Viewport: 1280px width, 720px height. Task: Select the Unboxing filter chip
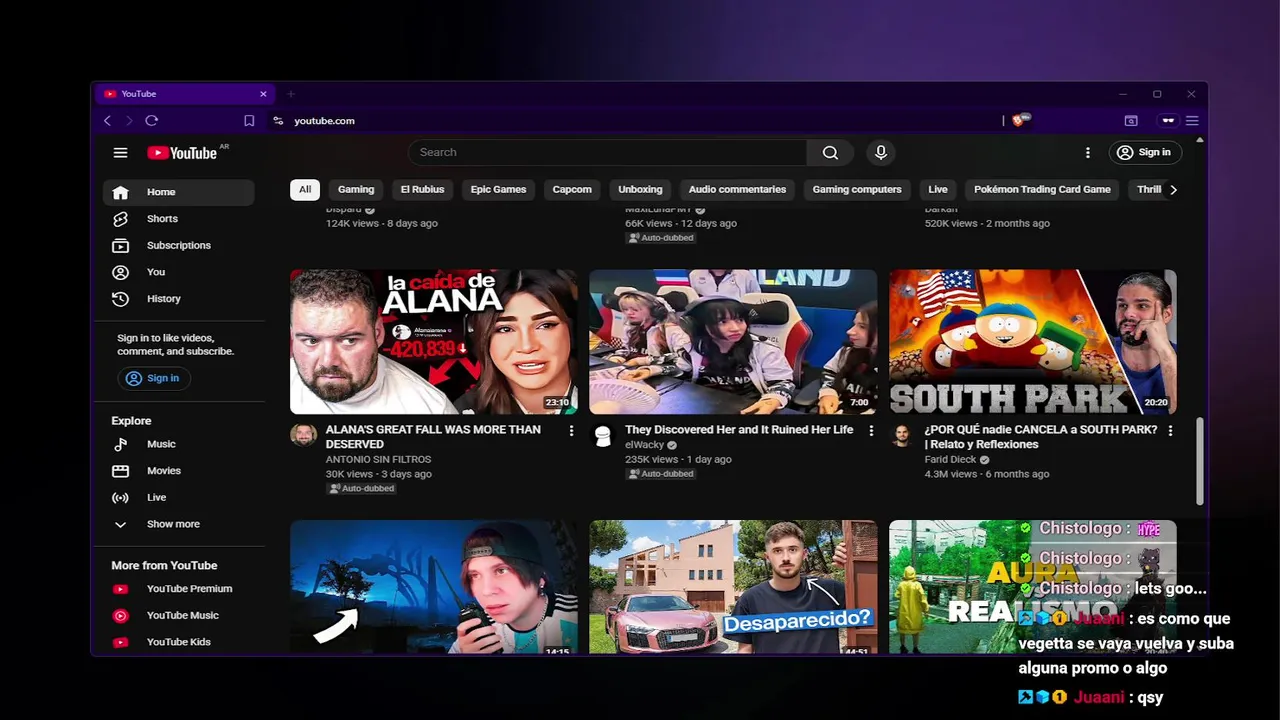pyautogui.click(x=640, y=189)
